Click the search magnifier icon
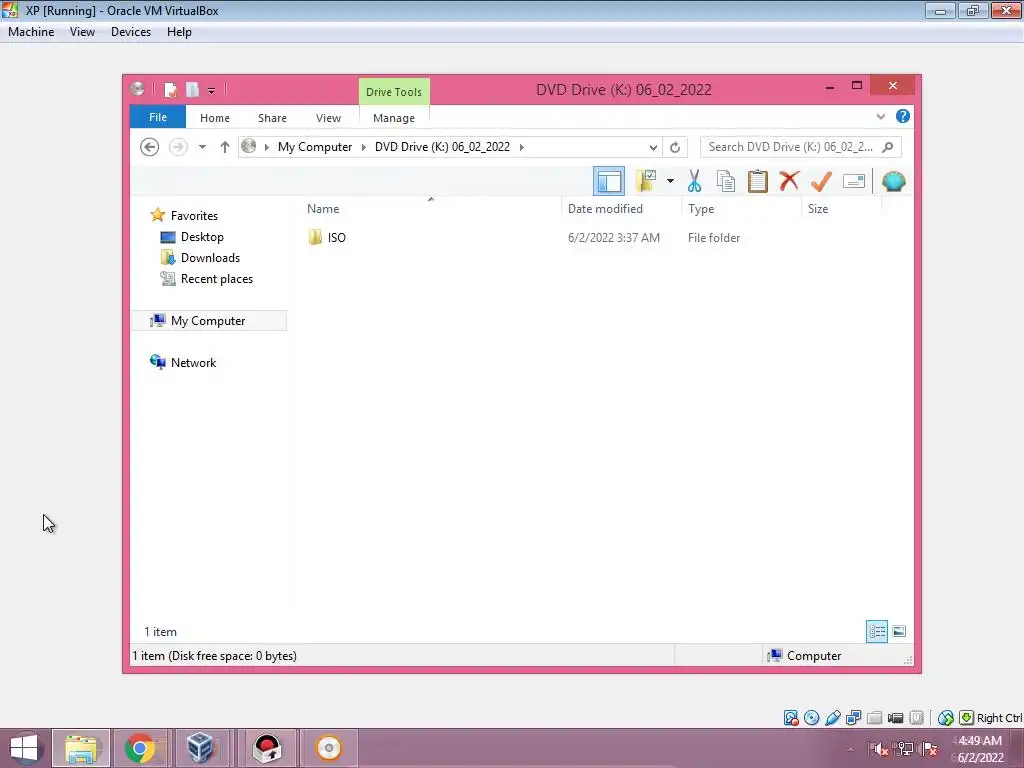Viewport: 1024px width, 768px height. coord(888,147)
